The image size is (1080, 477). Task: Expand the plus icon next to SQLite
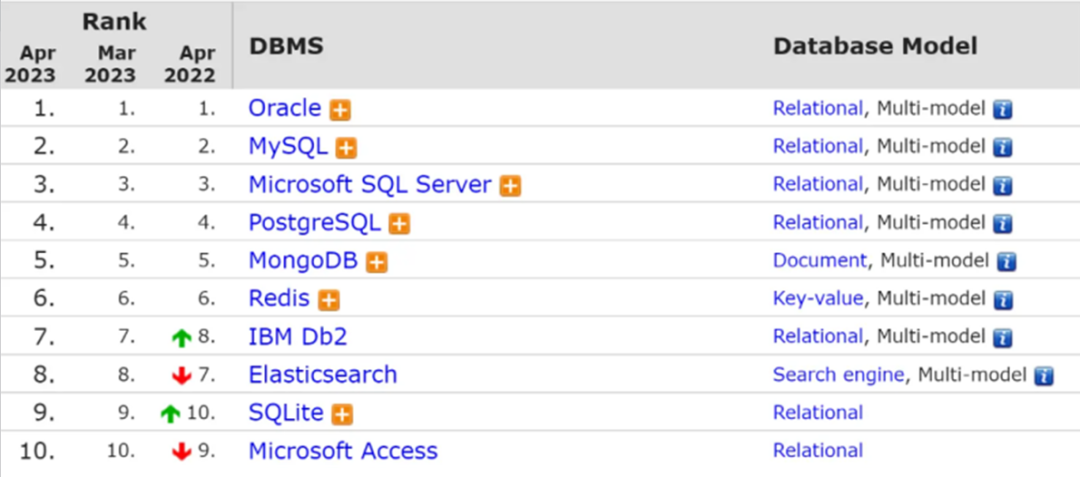(343, 414)
